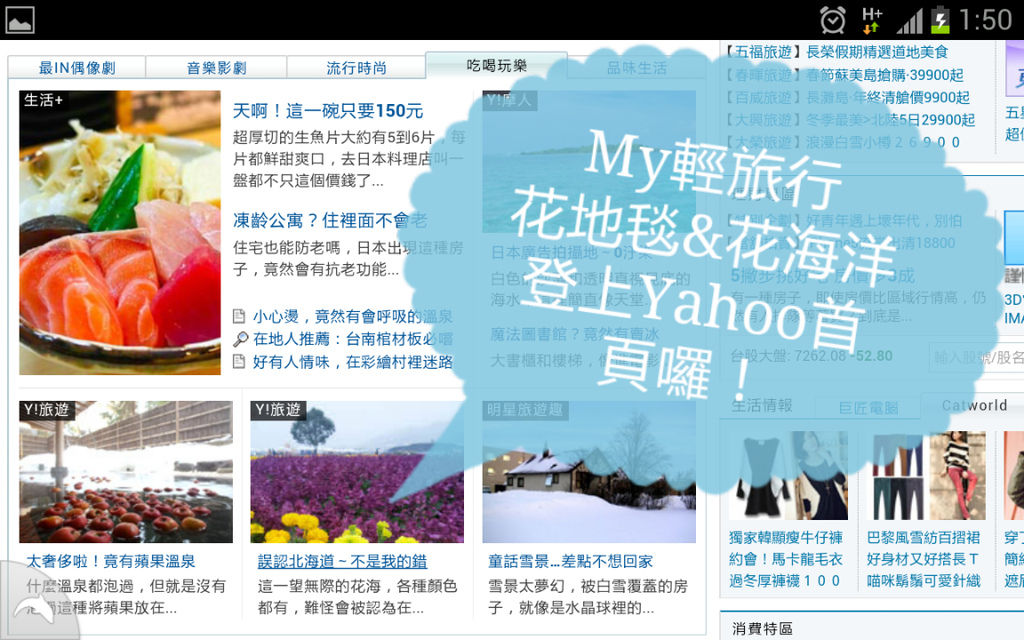This screenshot has height=640, width=1024.
Task: Open article 童話雪景…差點不想回家
Action: point(571,561)
